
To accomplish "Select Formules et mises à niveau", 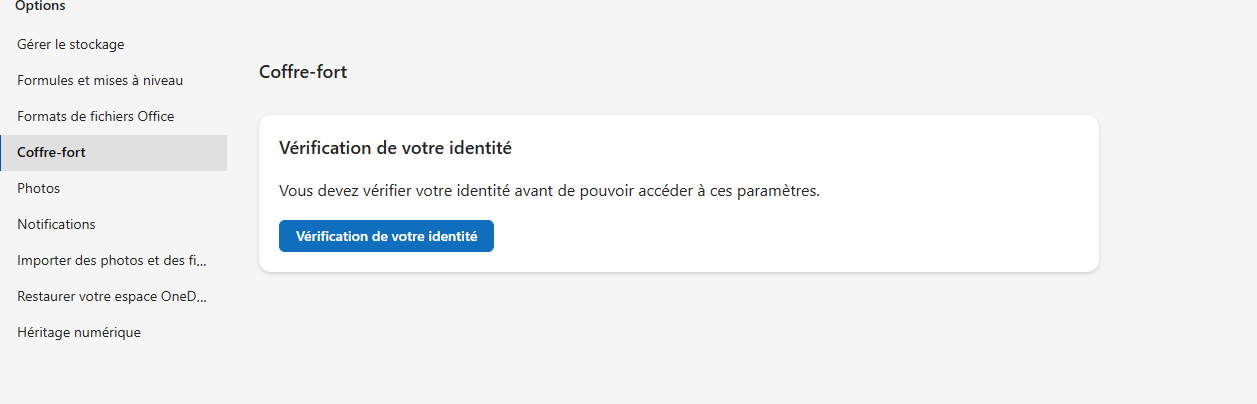I will click(113, 80).
